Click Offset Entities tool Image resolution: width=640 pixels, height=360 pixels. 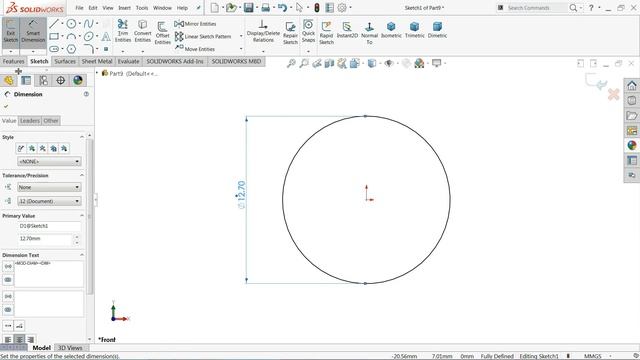(162, 33)
